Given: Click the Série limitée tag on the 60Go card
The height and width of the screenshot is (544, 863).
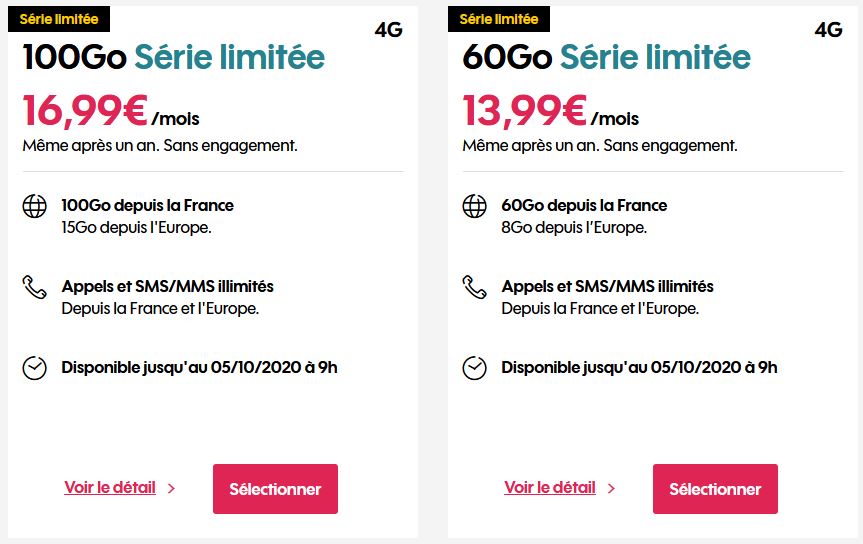Looking at the screenshot, I should 498,19.
